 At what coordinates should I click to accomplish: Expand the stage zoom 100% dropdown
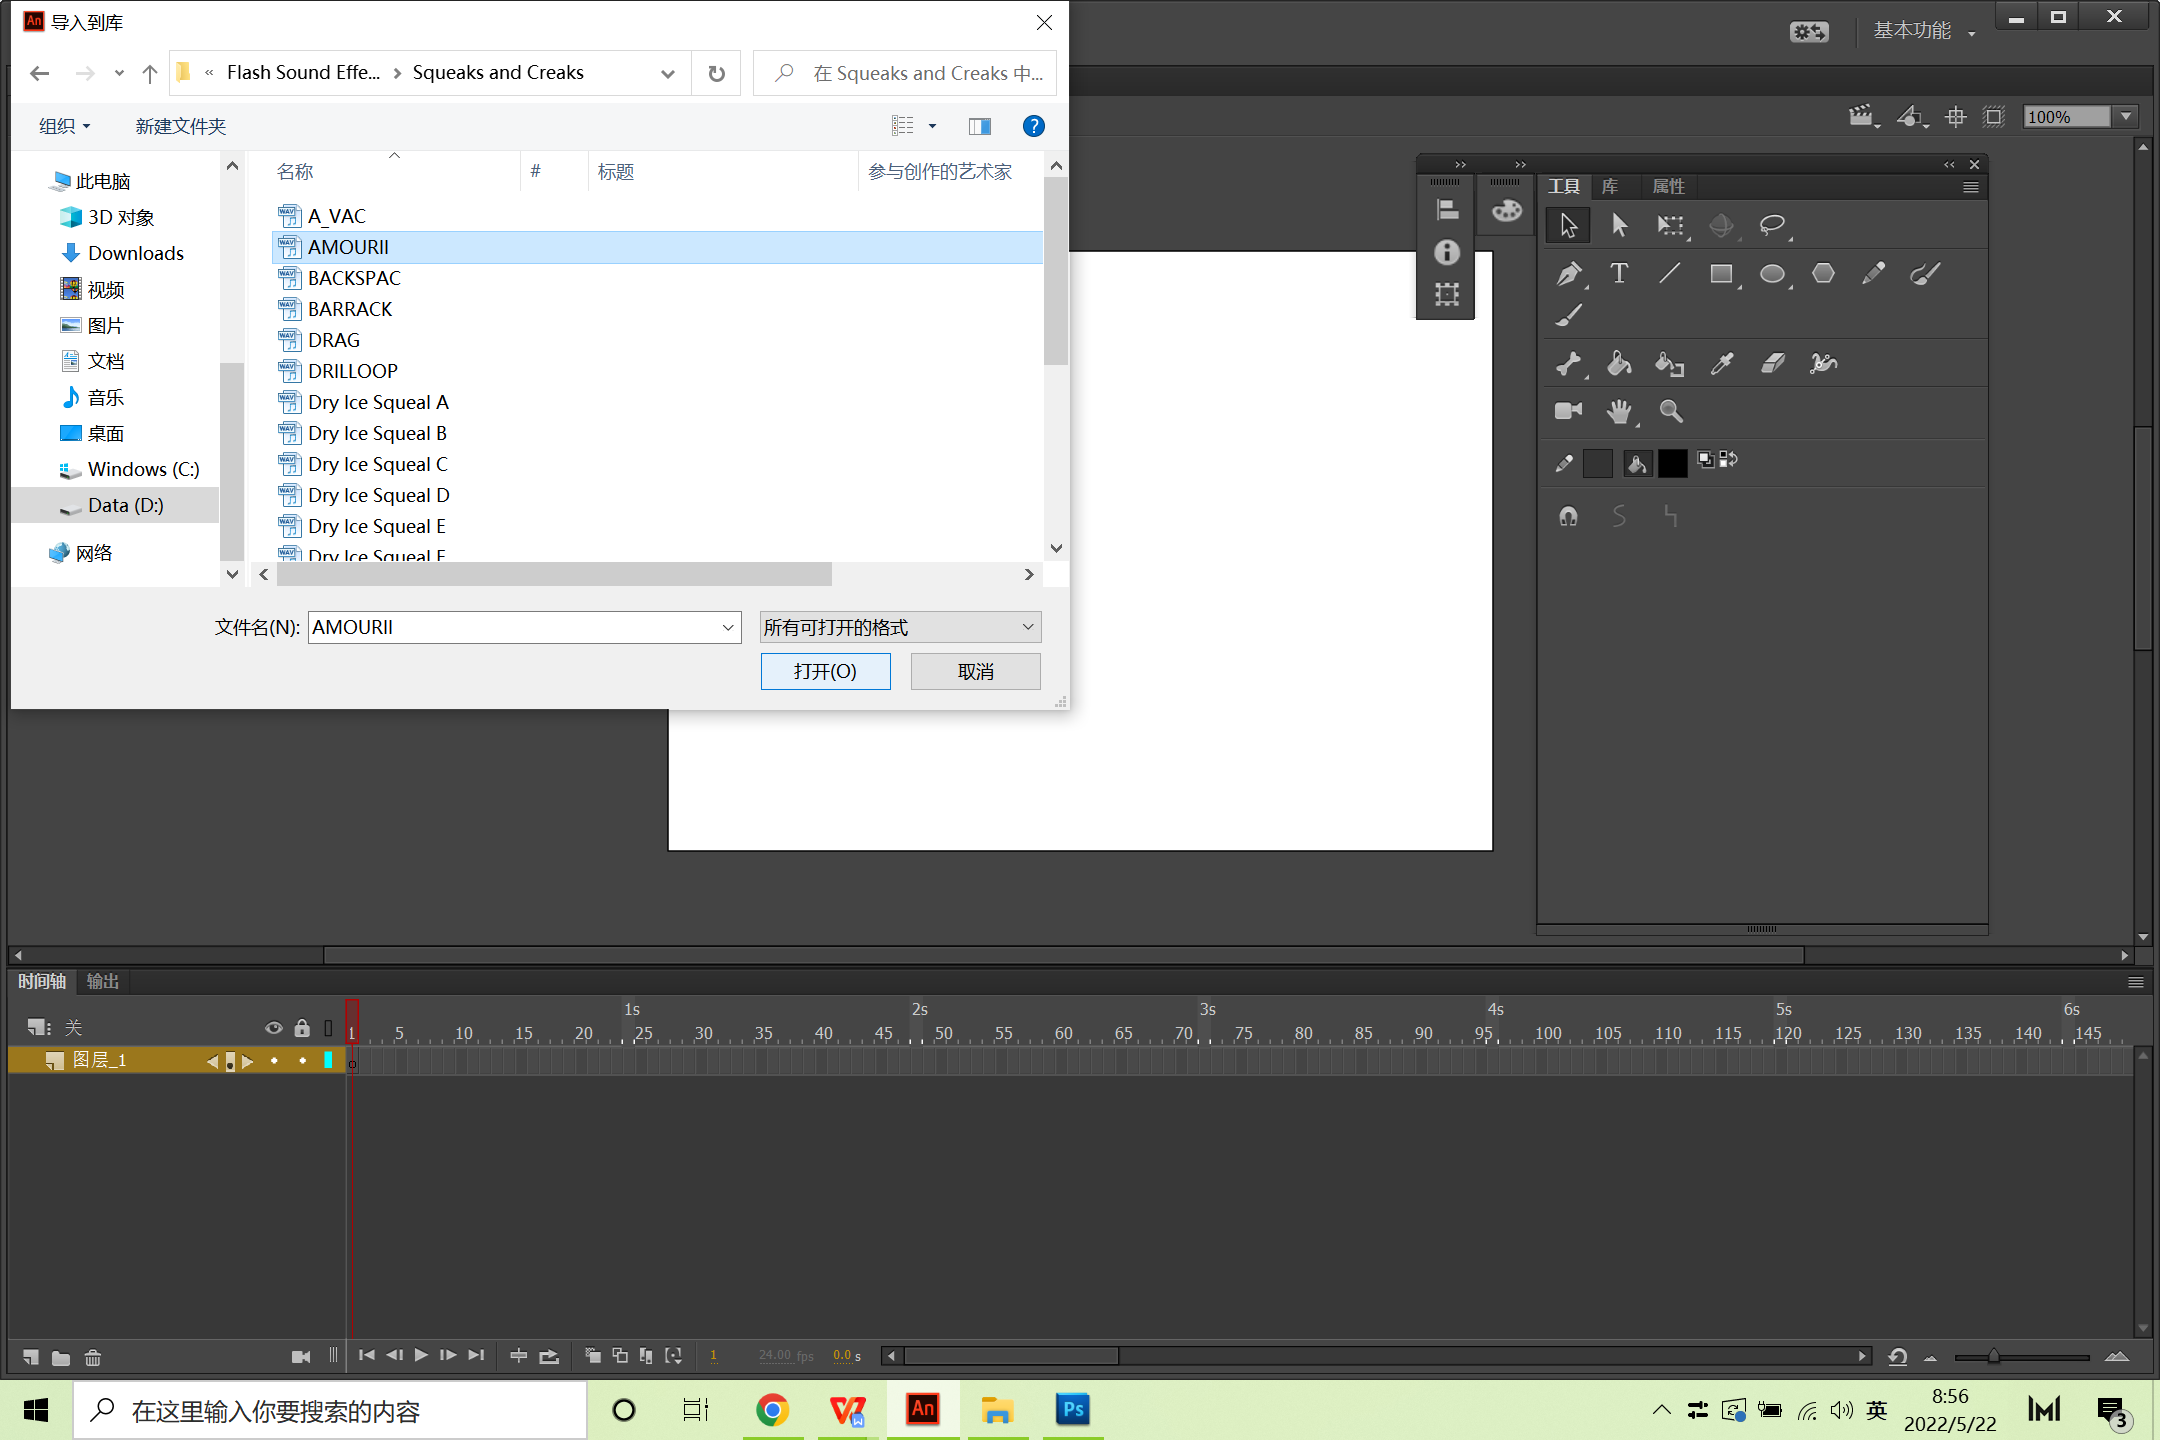2127,117
